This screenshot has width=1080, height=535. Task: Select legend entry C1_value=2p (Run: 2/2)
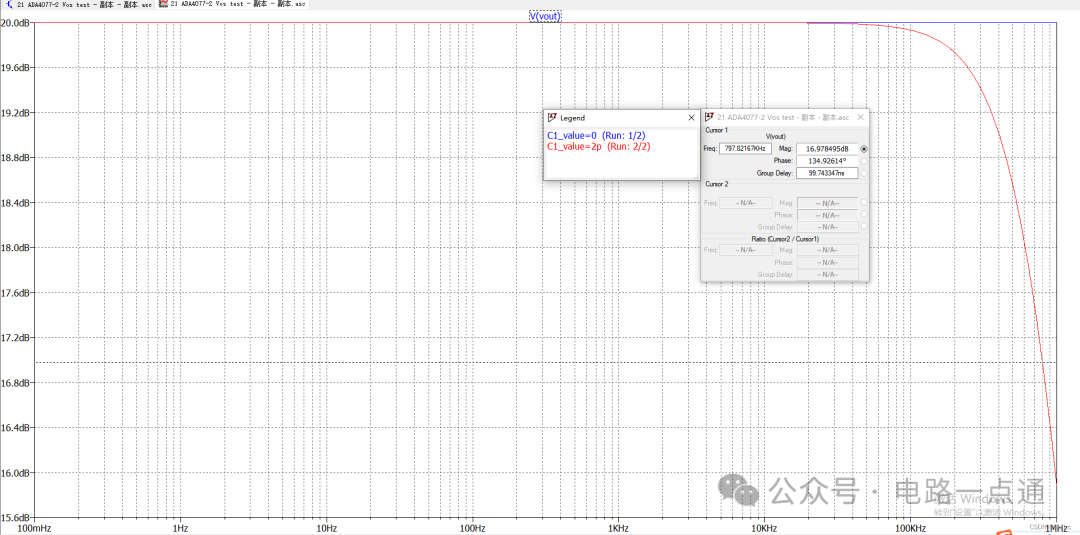(599, 147)
